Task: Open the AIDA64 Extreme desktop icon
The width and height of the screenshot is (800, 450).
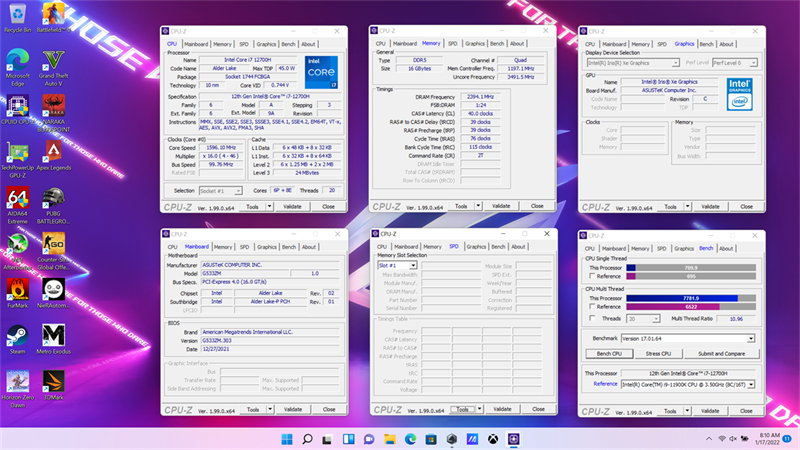Action: (17, 199)
